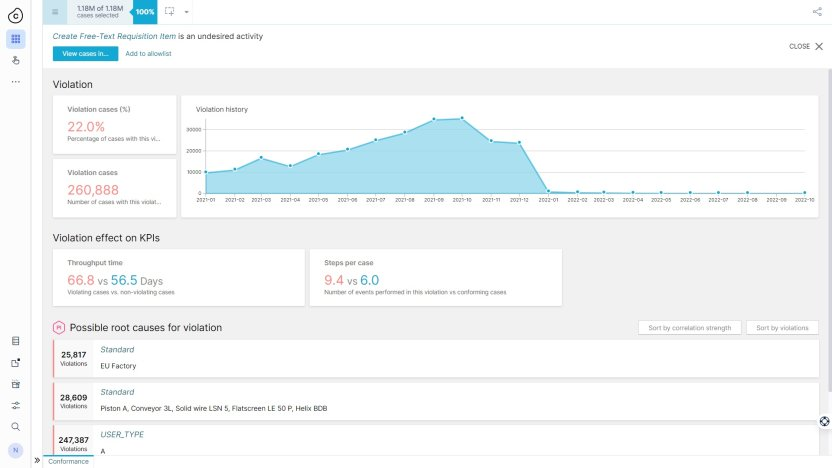
Task: Click the Violation history chart title
Action: pyautogui.click(x=222, y=109)
